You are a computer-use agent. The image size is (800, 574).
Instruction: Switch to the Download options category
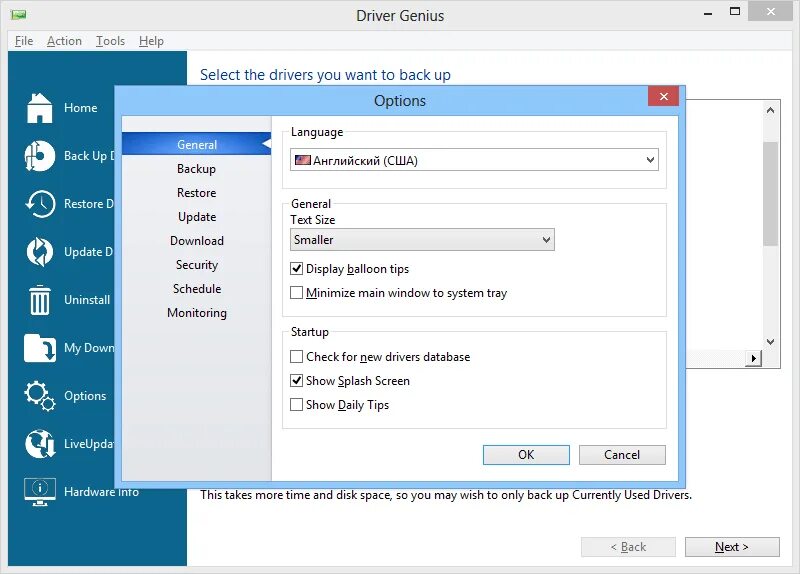pos(196,241)
